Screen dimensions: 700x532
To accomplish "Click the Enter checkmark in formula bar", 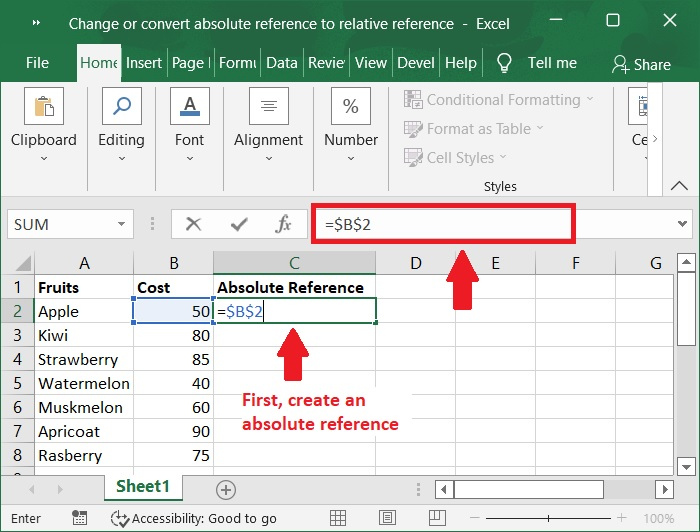I will click(x=238, y=225).
